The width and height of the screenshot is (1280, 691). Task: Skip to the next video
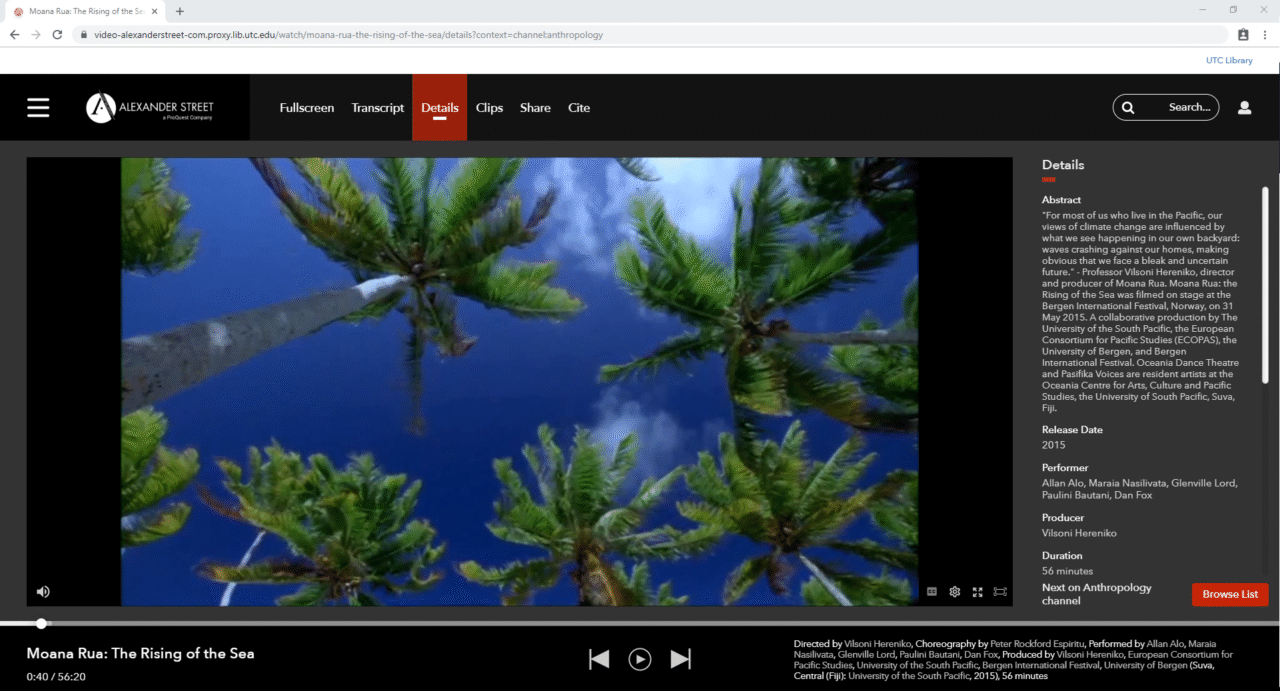[x=681, y=659]
